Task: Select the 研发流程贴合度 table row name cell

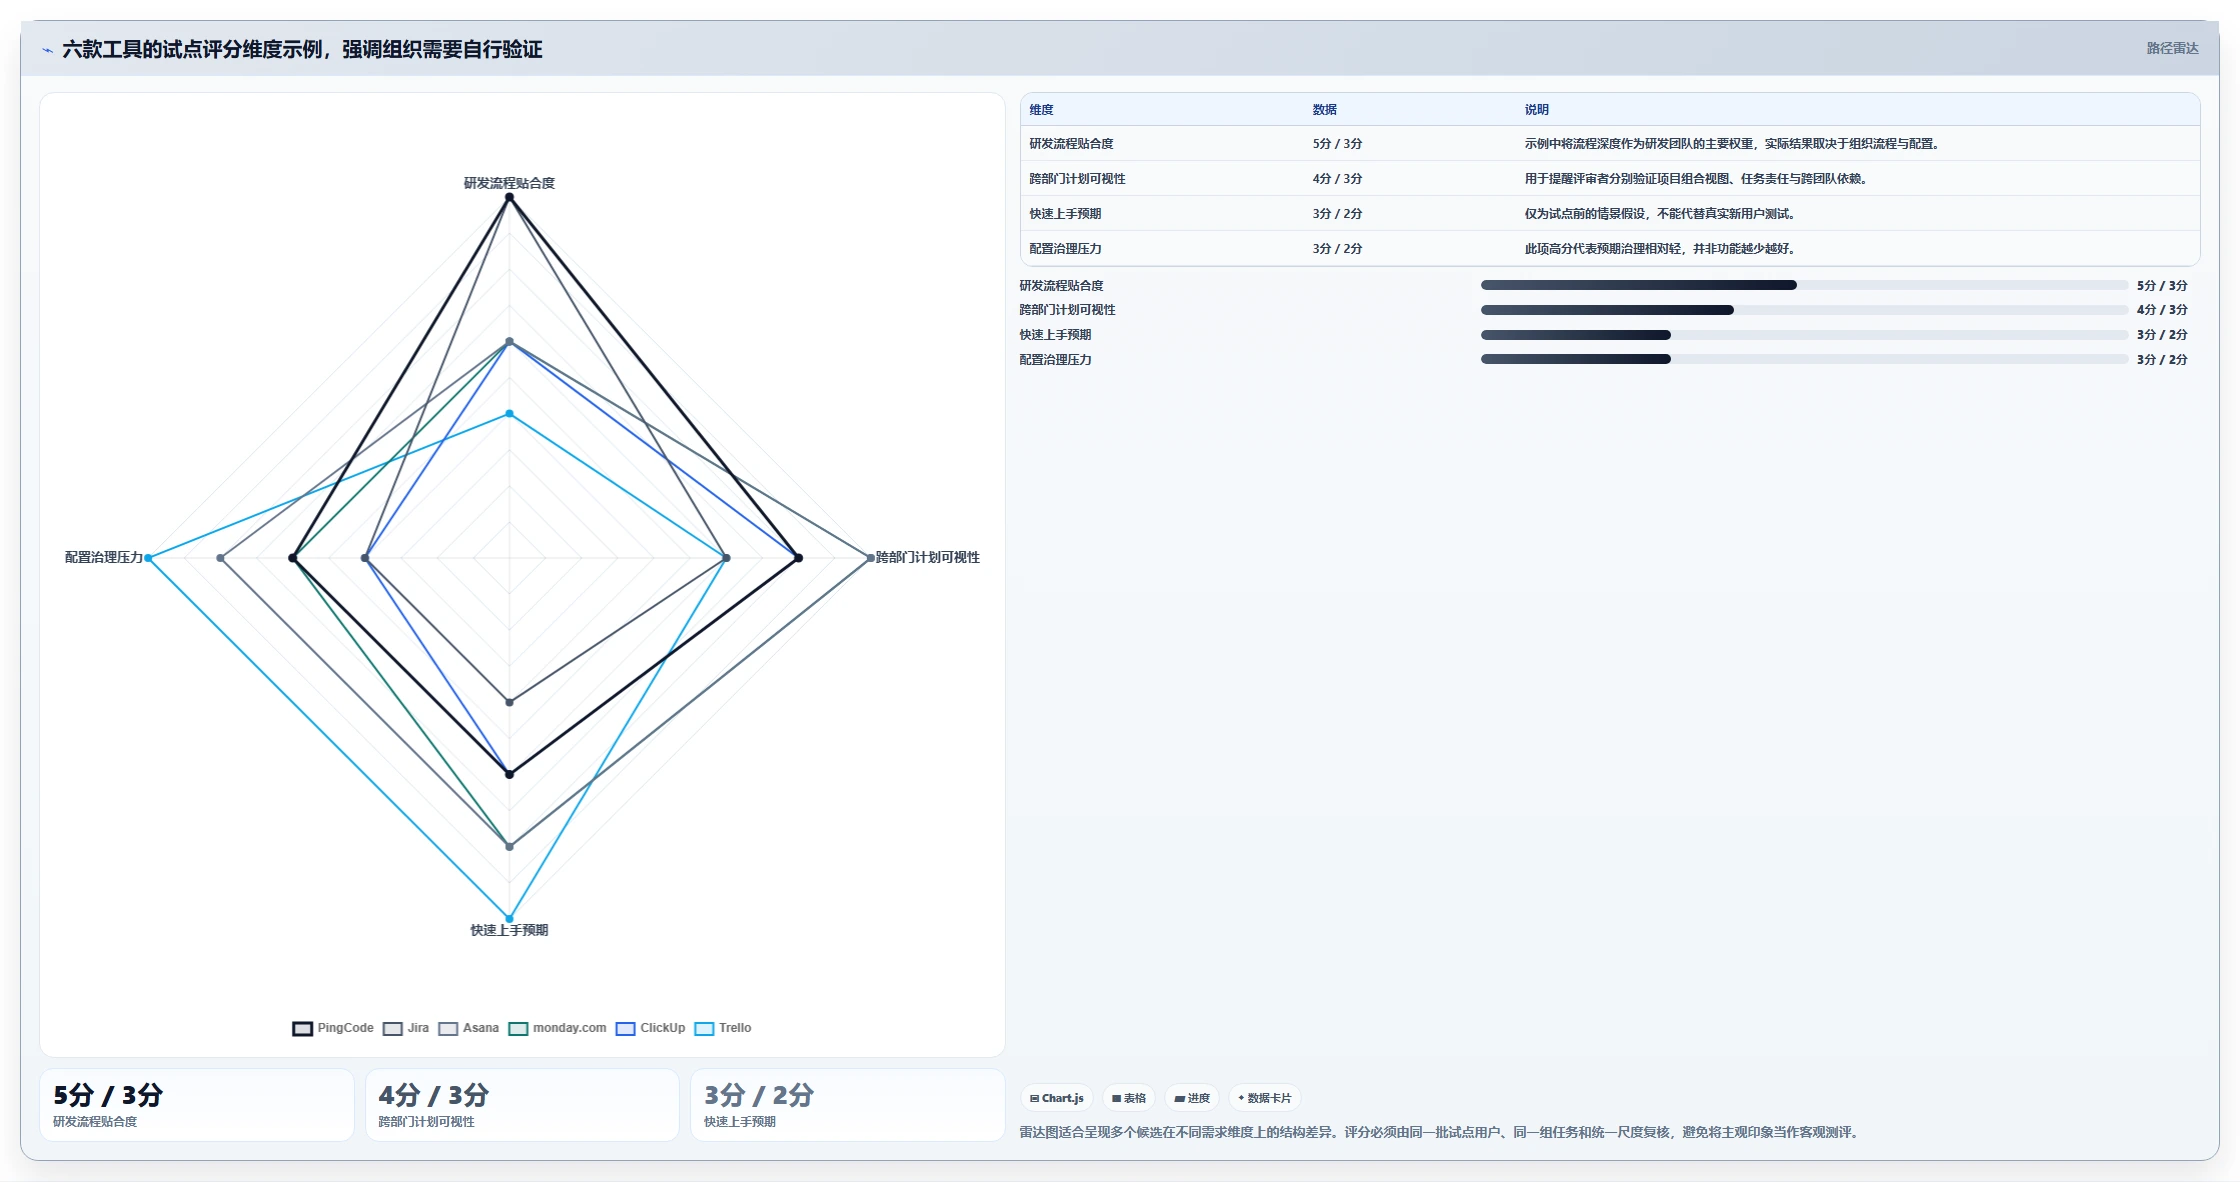Action: tap(1071, 144)
